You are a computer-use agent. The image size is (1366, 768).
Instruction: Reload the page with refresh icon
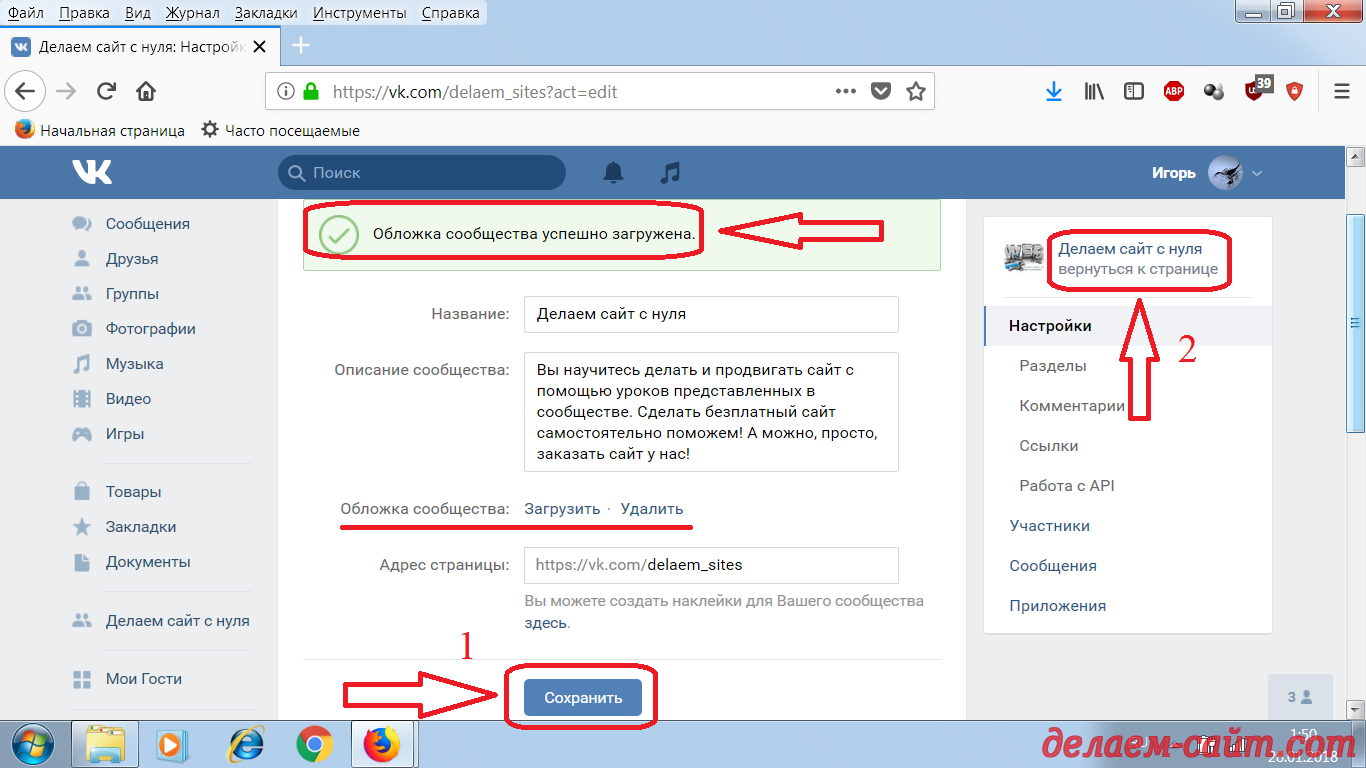[106, 92]
